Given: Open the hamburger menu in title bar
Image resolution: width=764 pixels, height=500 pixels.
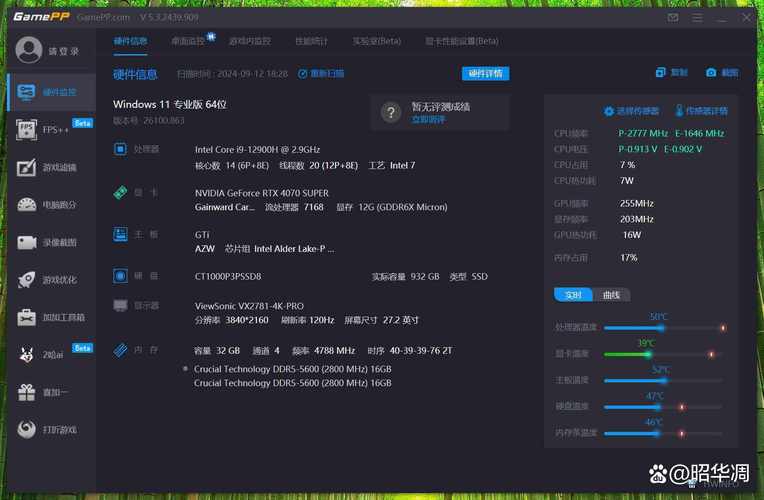Looking at the screenshot, I should (697, 18).
